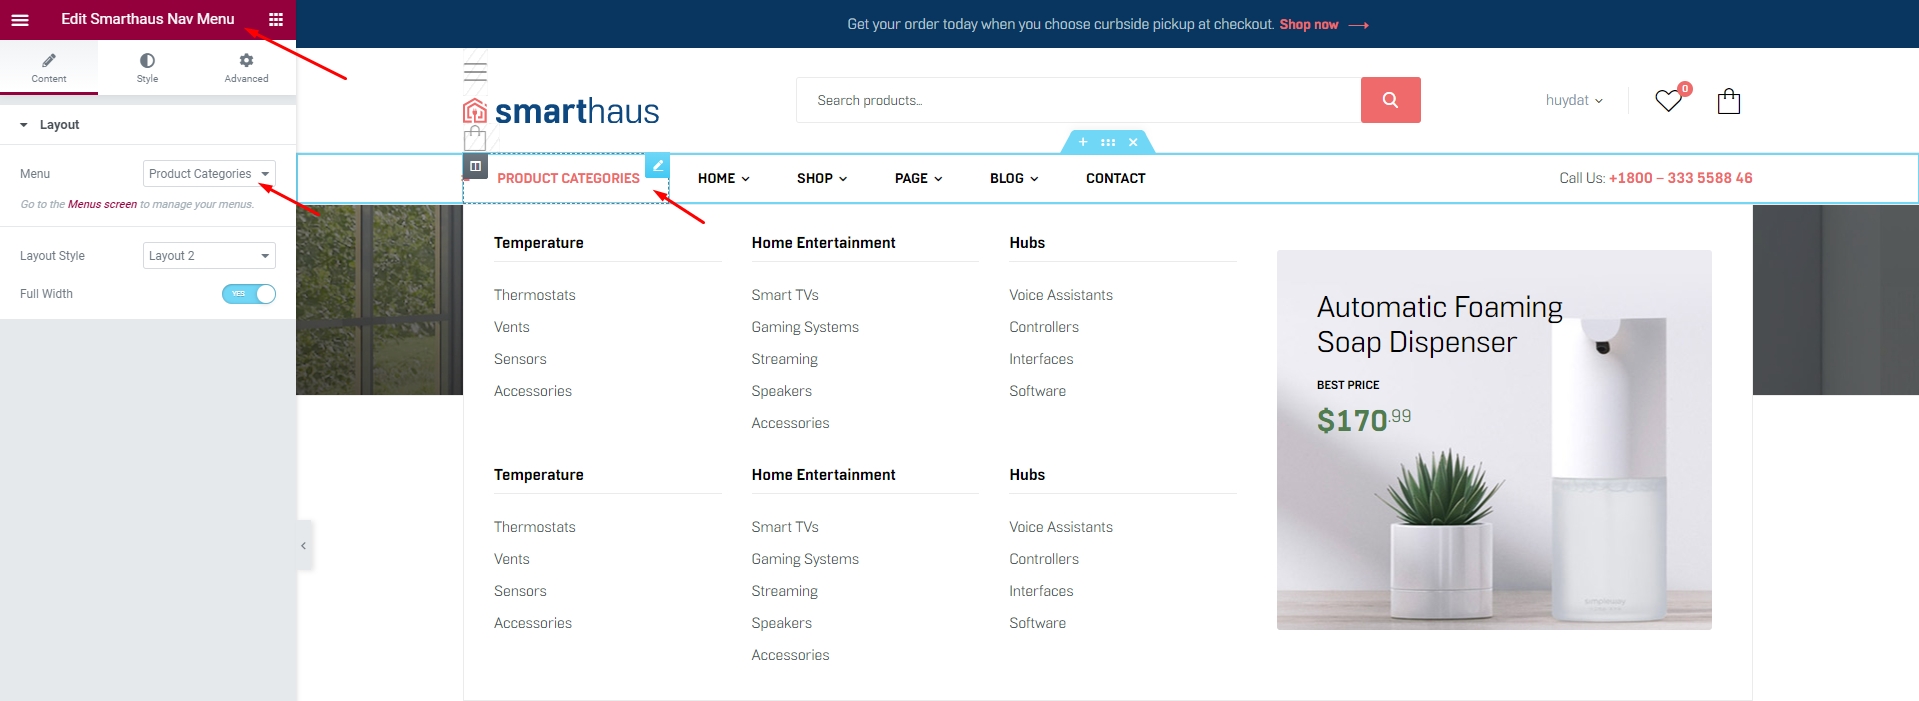Click the Menus screen link
This screenshot has width=1919, height=701.
point(102,204)
